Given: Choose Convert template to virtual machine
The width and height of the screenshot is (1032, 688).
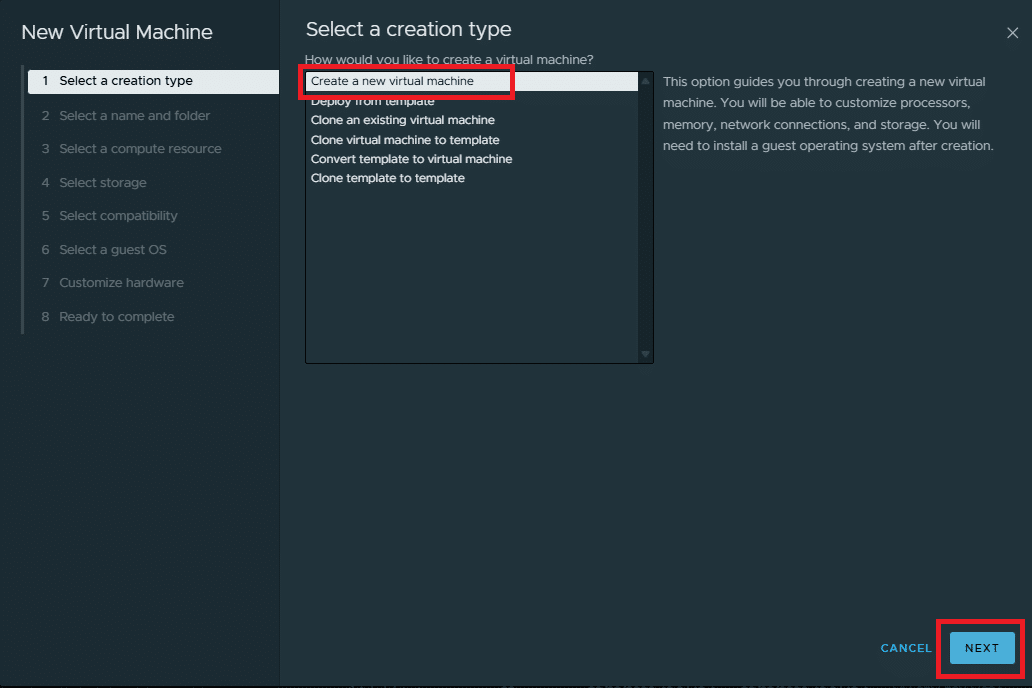Looking at the screenshot, I should coord(411,159).
